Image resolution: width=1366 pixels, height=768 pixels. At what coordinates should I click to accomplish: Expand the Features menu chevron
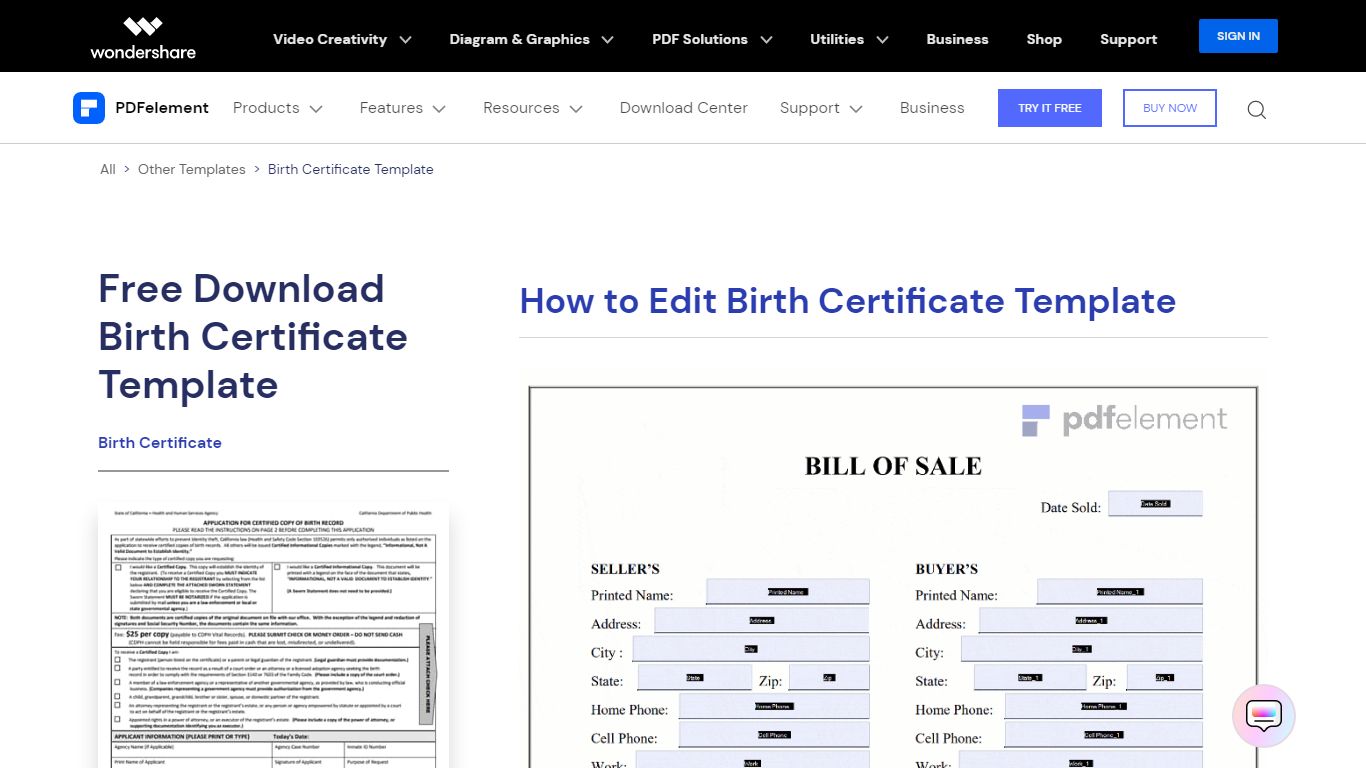(439, 108)
